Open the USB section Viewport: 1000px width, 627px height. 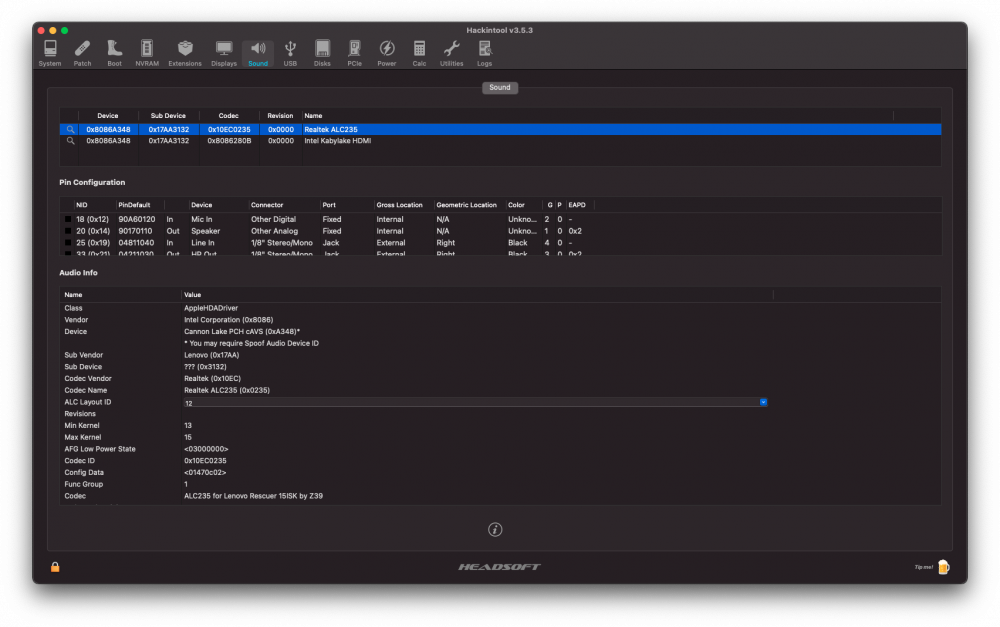point(290,54)
